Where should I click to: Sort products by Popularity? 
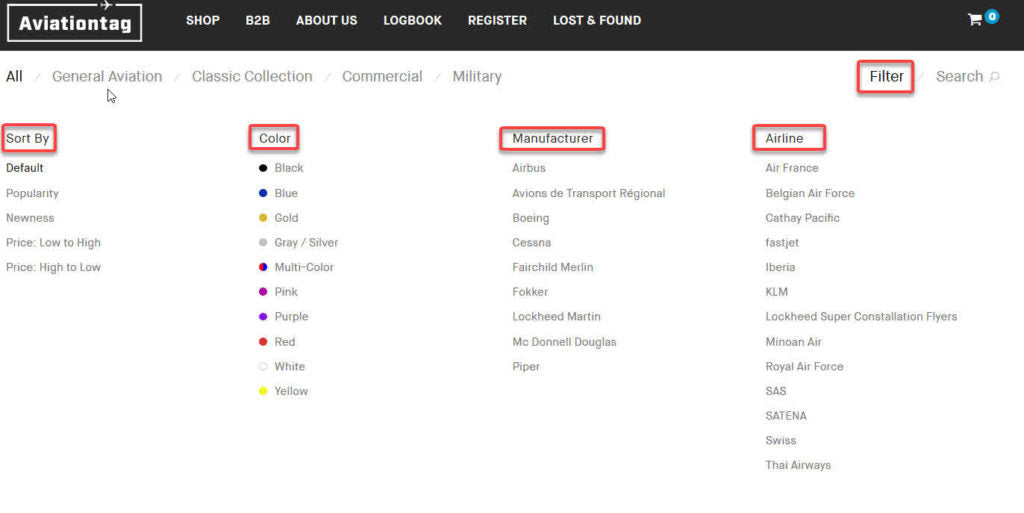tap(32, 193)
